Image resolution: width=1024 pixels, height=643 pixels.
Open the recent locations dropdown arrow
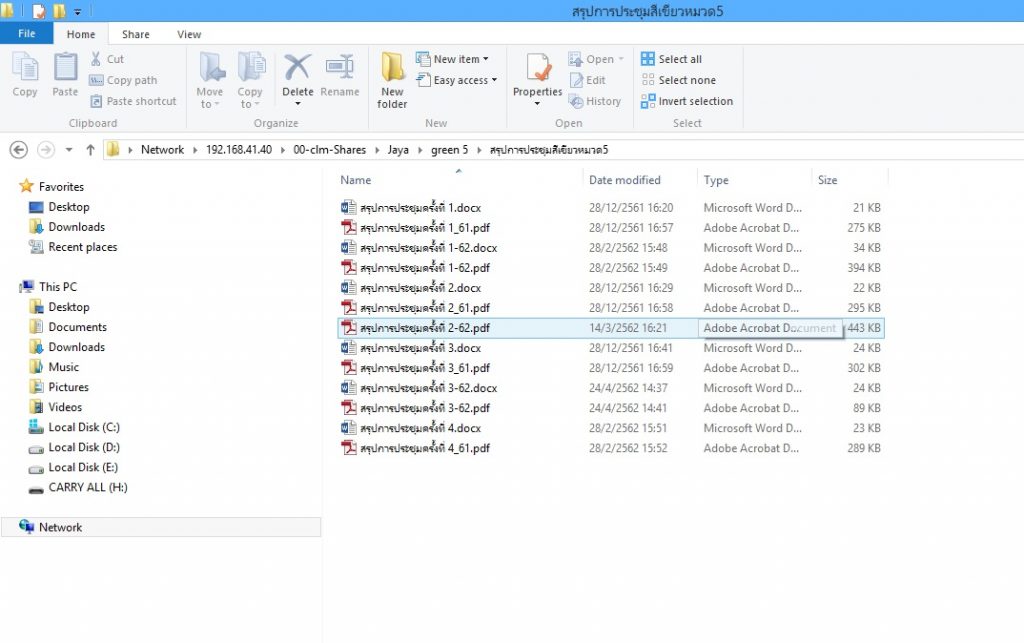pos(69,150)
